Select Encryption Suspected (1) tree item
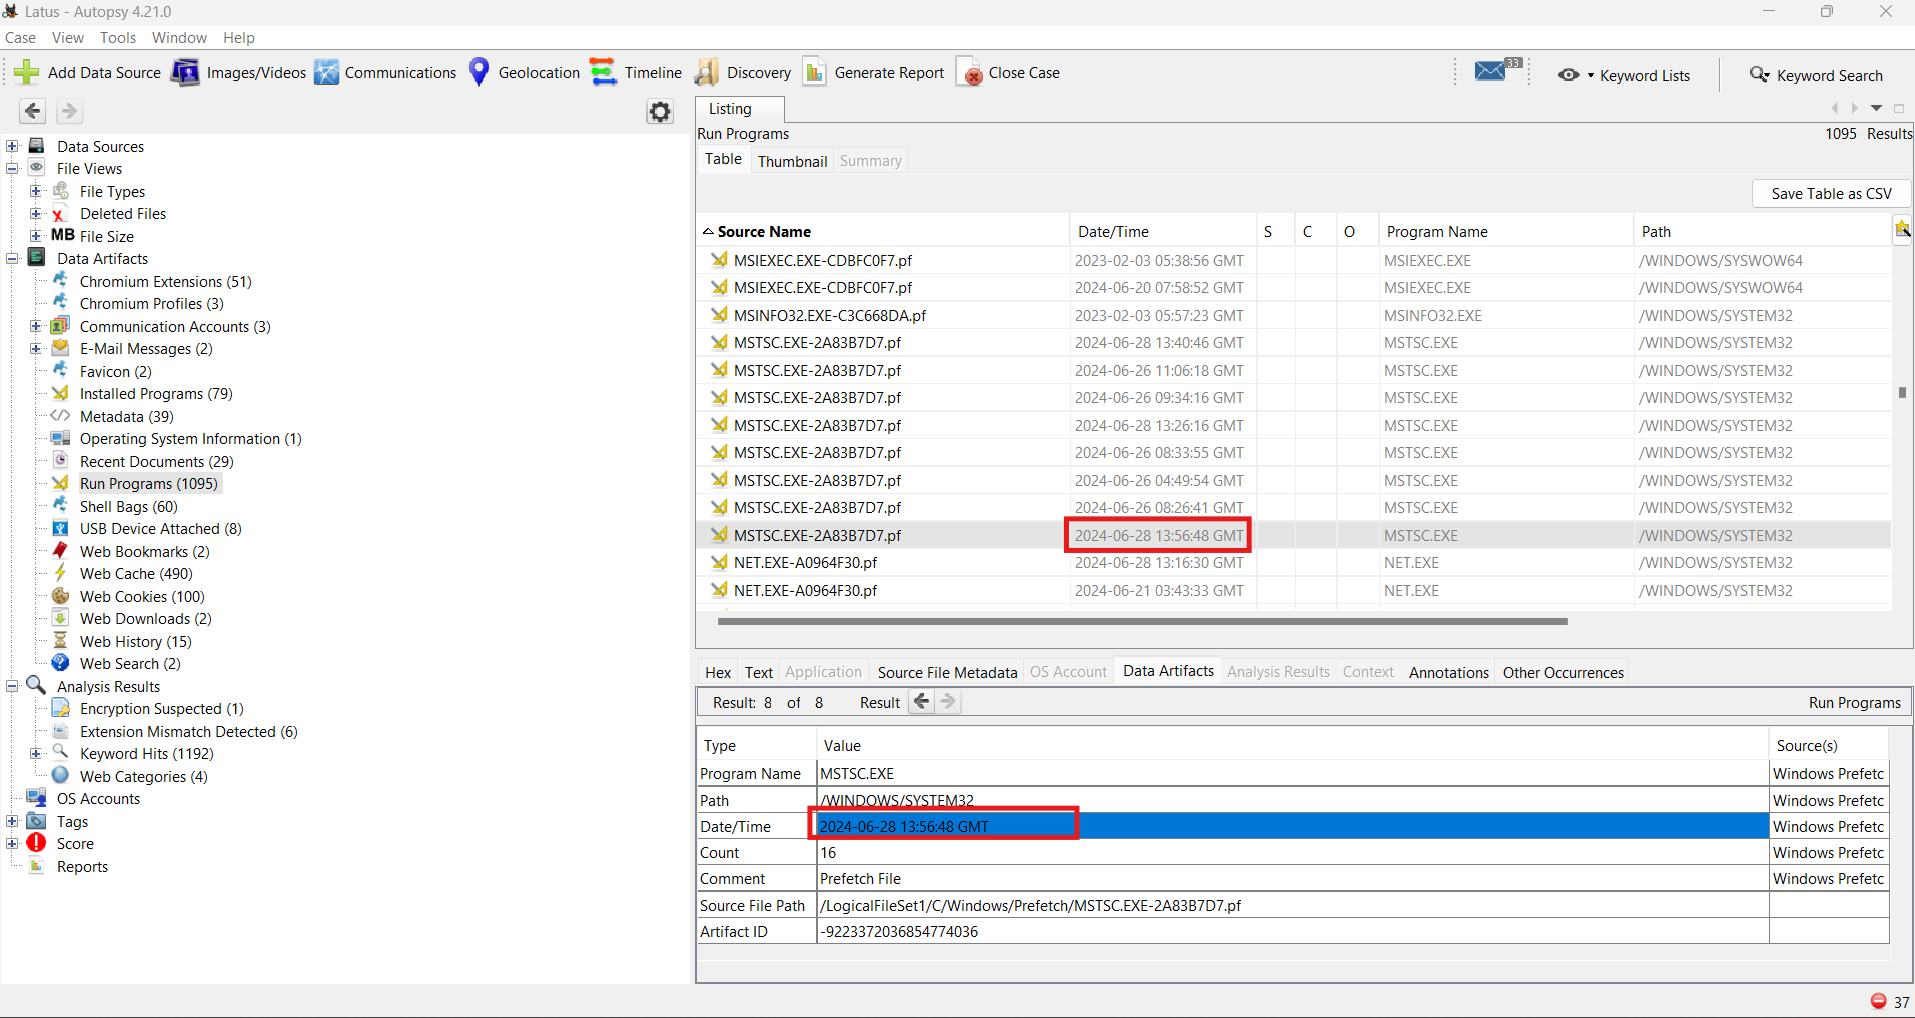The image size is (1915, 1018). (x=162, y=709)
